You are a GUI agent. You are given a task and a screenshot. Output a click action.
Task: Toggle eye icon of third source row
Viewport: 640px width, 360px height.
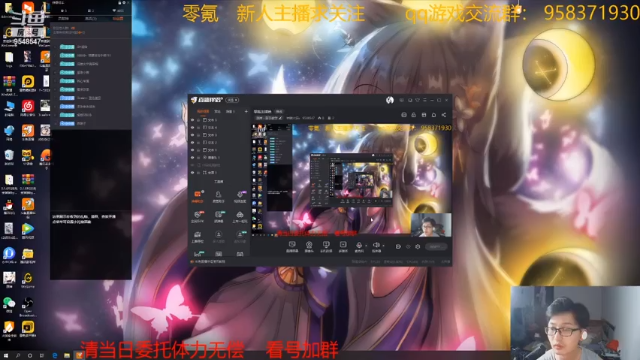(192, 135)
